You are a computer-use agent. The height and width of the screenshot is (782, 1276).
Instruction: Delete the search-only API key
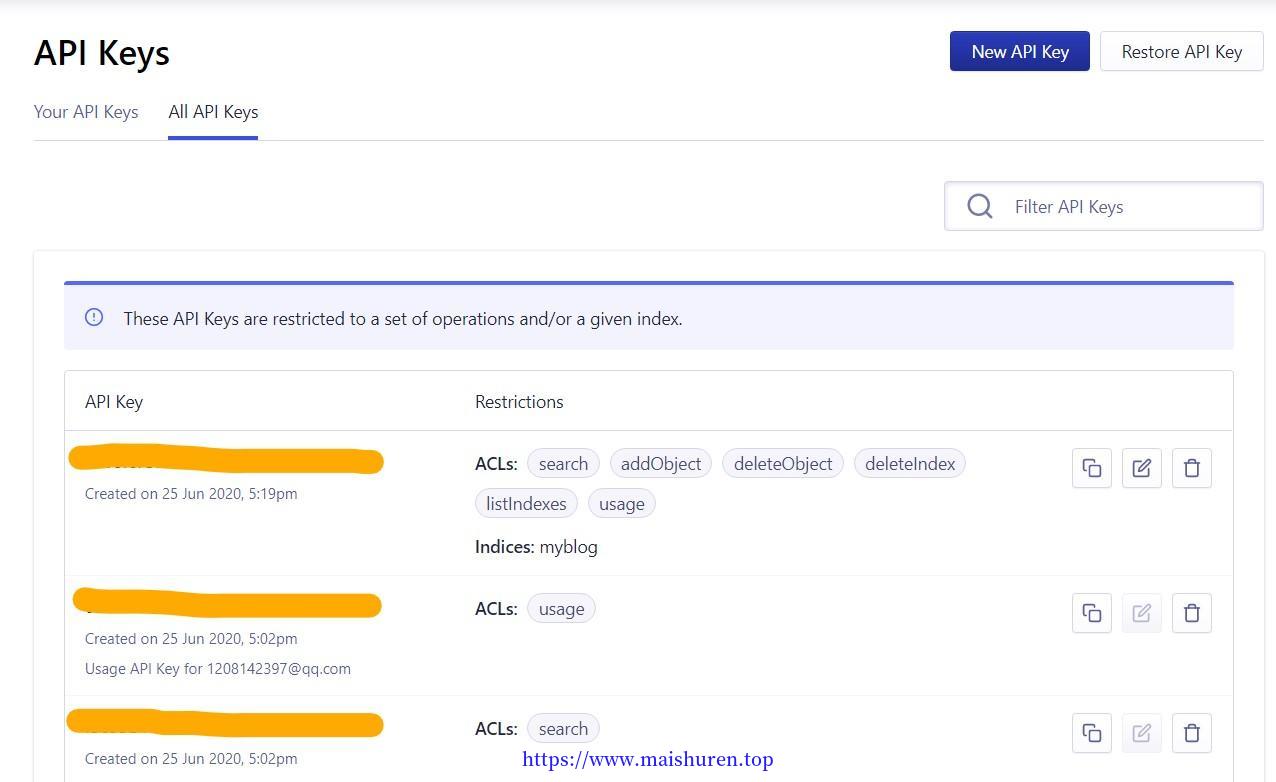tap(1192, 733)
